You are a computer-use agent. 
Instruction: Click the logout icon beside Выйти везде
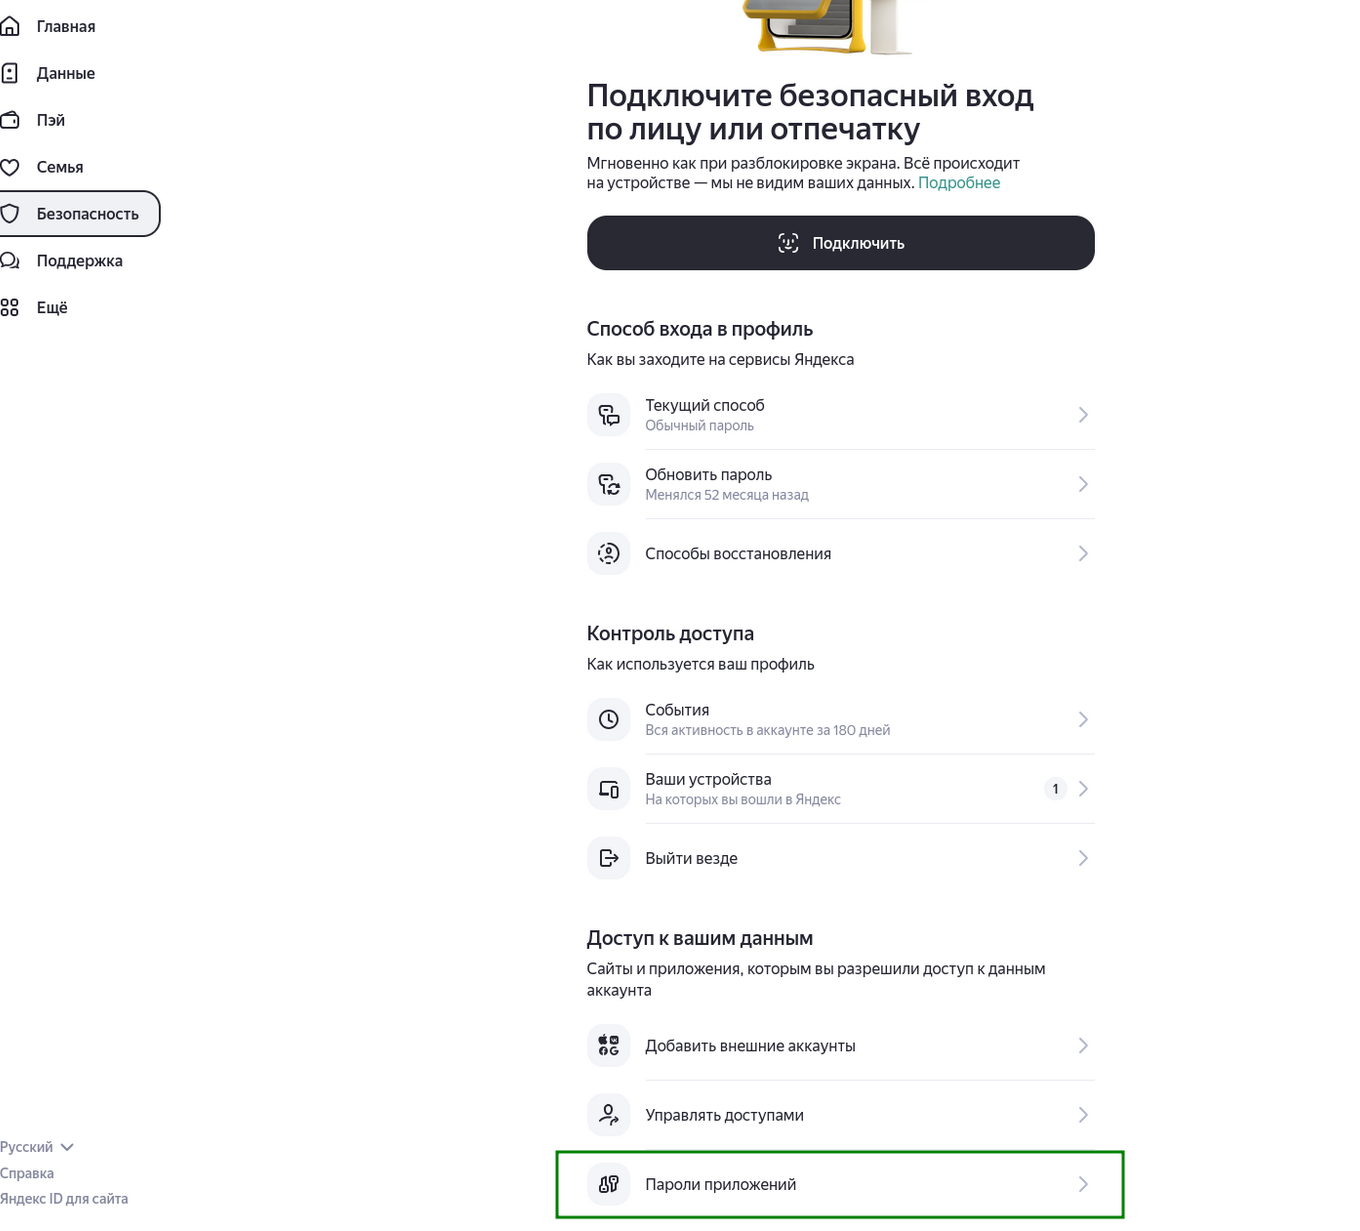pyautogui.click(x=608, y=858)
